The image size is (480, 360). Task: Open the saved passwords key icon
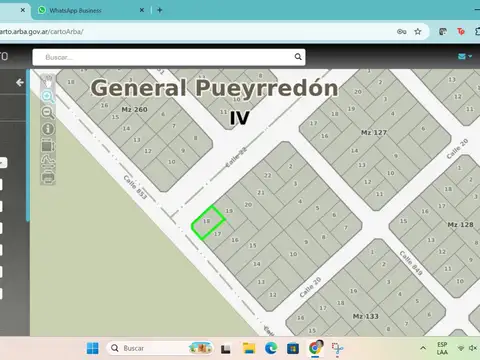click(x=402, y=32)
